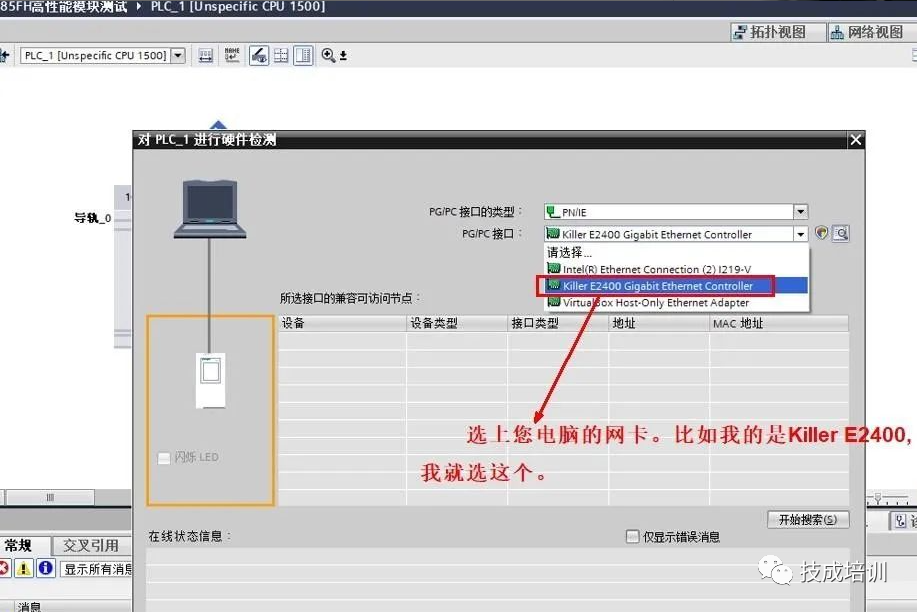
Task: Click the red error filter icon
Action: 4,568
